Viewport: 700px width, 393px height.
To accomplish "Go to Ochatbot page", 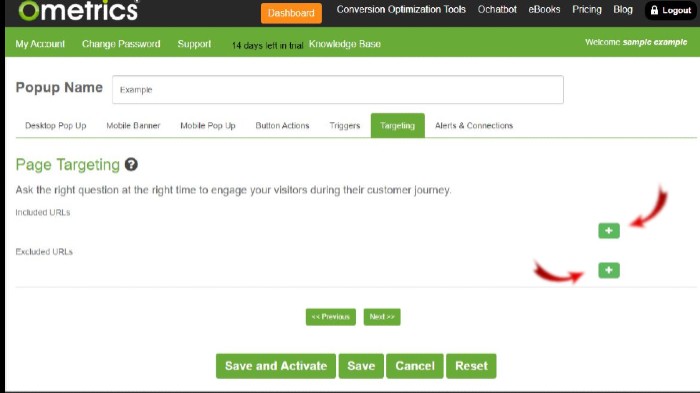I will click(497, 9).
